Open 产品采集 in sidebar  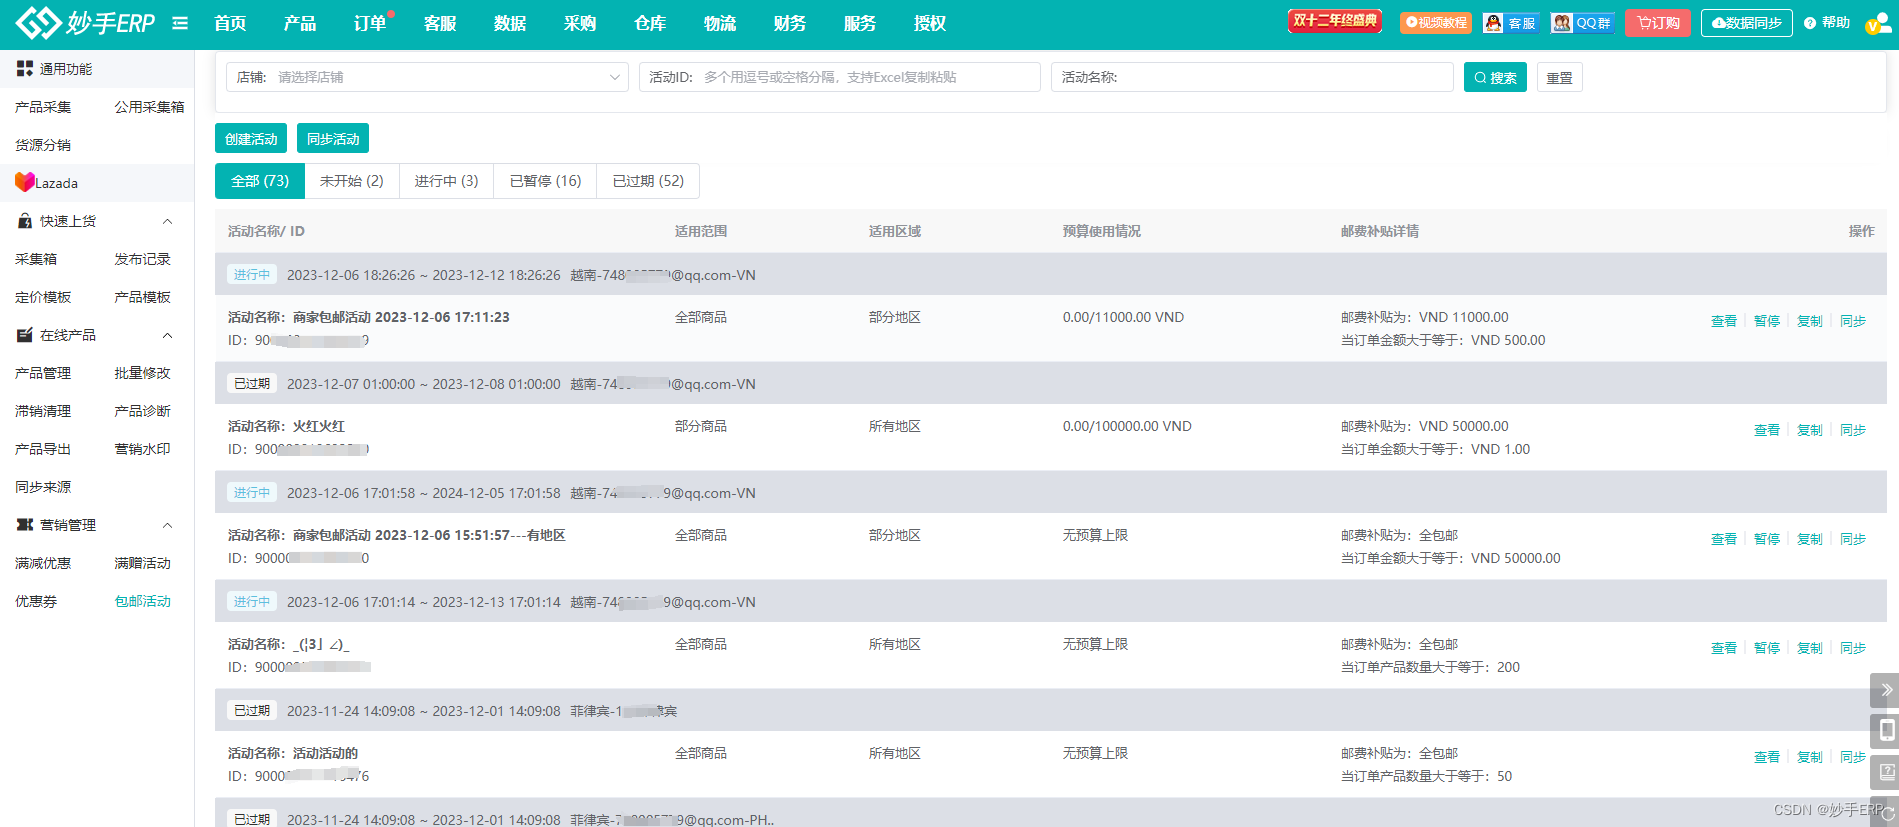click(x=43, y=107)
